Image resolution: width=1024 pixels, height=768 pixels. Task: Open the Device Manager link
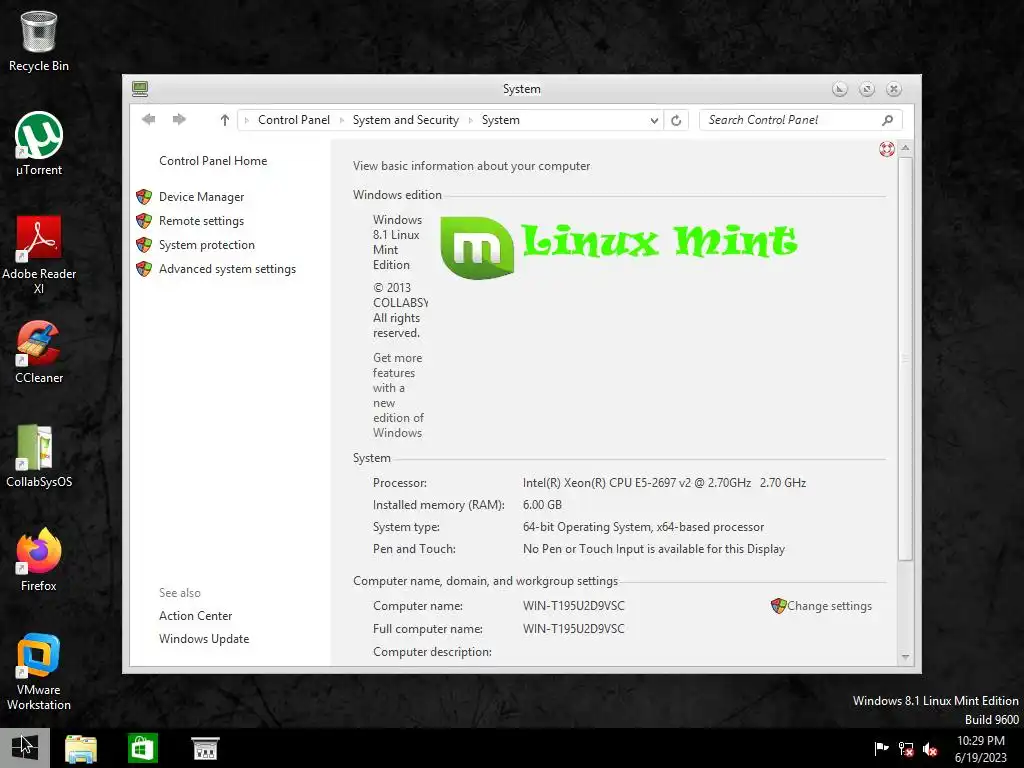(201, 197)
